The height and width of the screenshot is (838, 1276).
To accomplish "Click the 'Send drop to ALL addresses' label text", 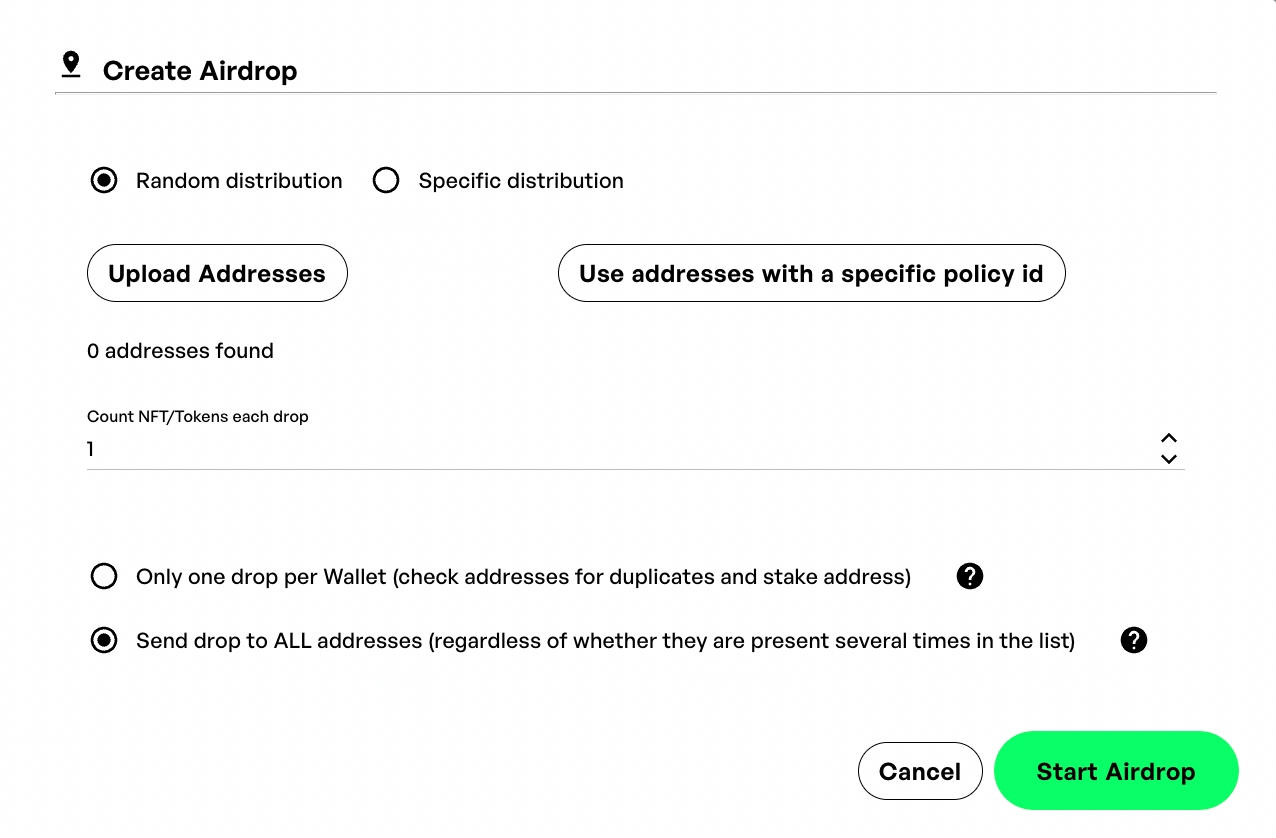I will 605,641.
